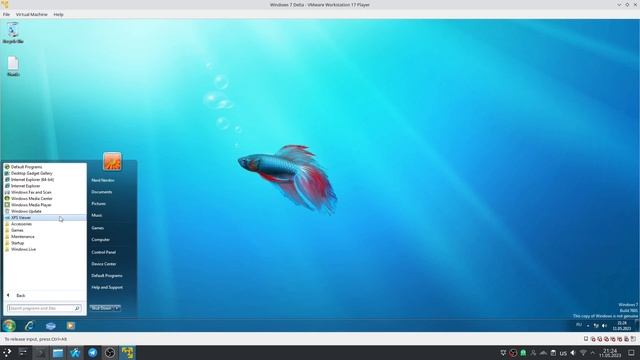Screen dimensions: 640x360
Task: Show desktop using host panel corner button
Action: coord(631,353)
